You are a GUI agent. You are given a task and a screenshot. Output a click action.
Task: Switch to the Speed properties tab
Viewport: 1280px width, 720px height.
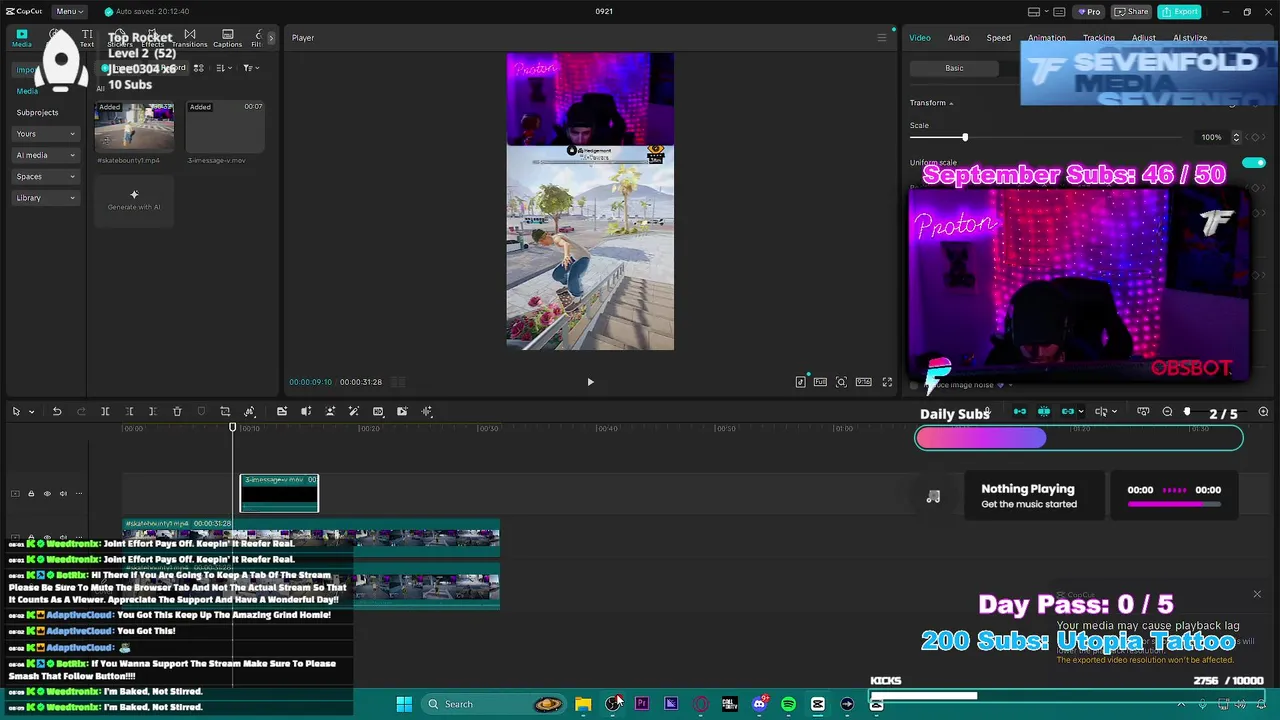point(999,38)
